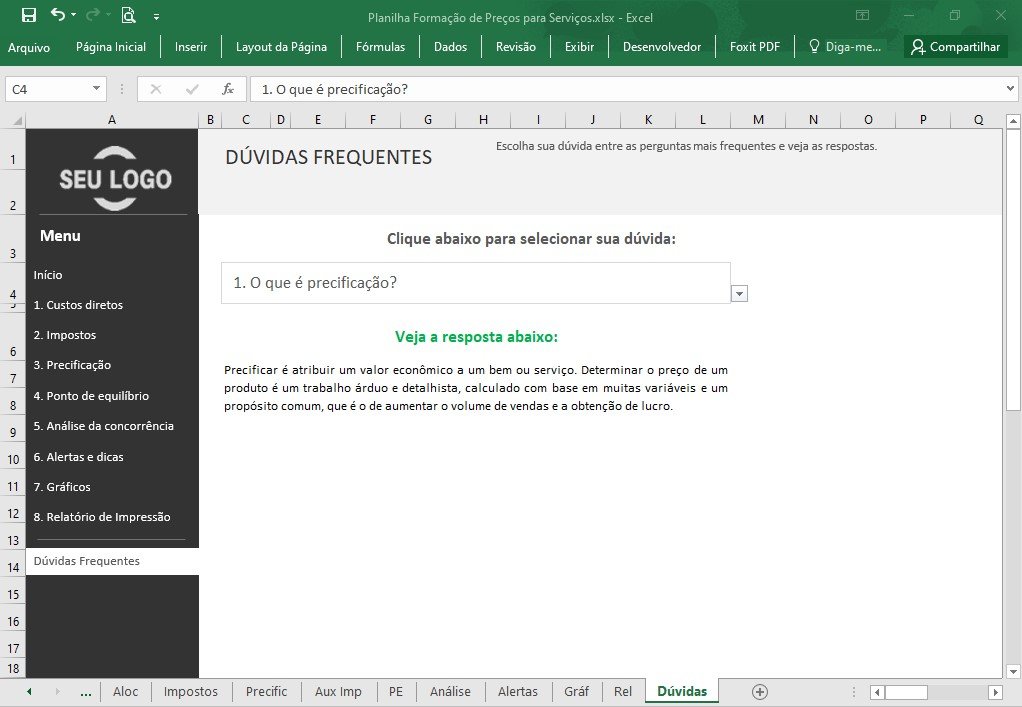The height and width of the screenshot is (707, 1022).
Task: Select column G header
Action: pyautogui.click(x=428, y=120)
